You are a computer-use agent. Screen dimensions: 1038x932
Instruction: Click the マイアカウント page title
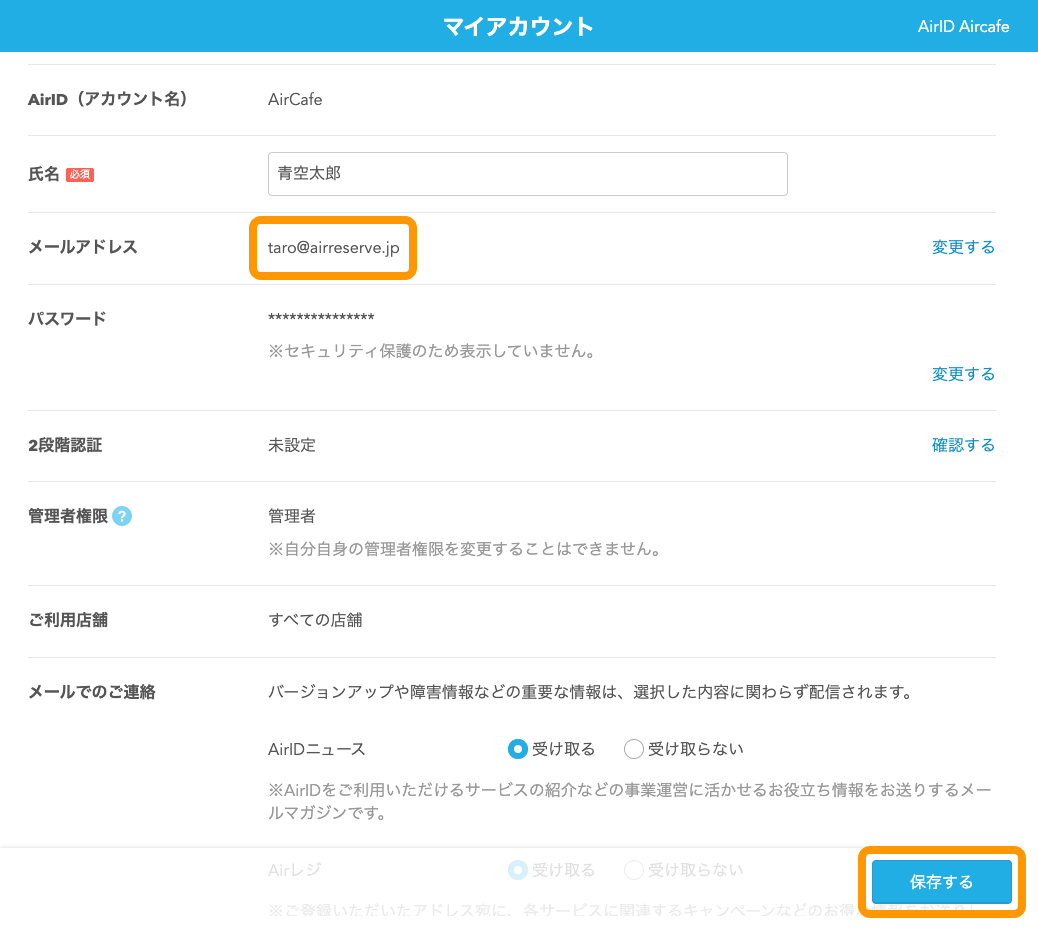(x=518, y=26)
